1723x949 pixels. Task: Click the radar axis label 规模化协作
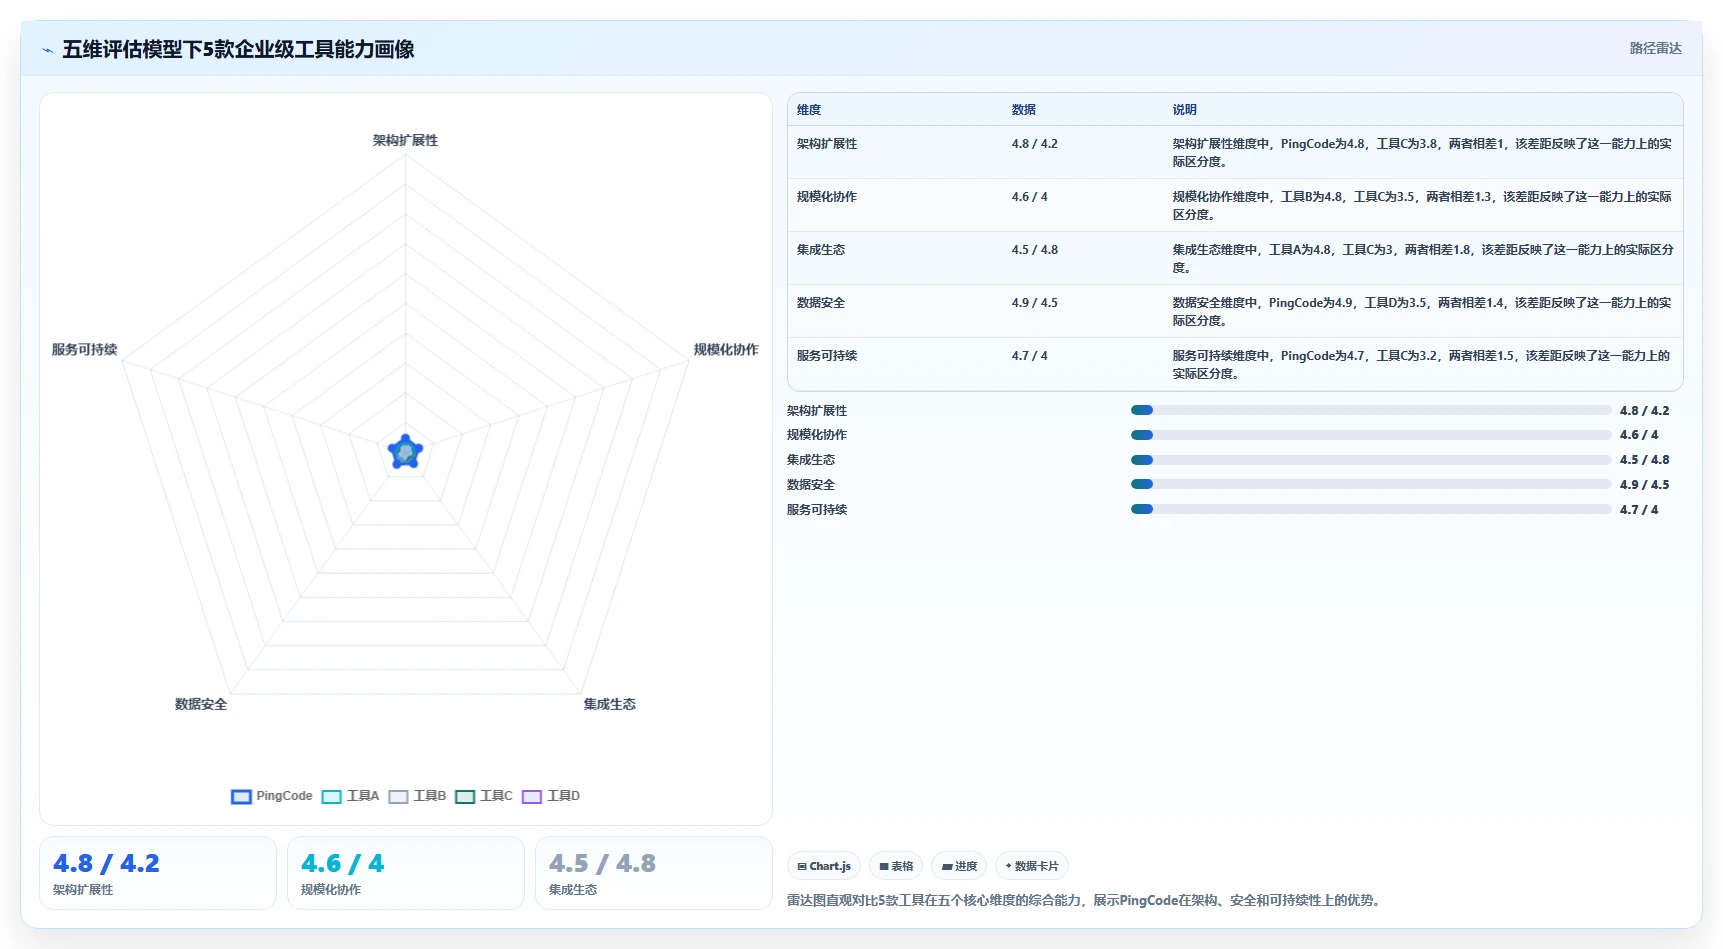726,350
